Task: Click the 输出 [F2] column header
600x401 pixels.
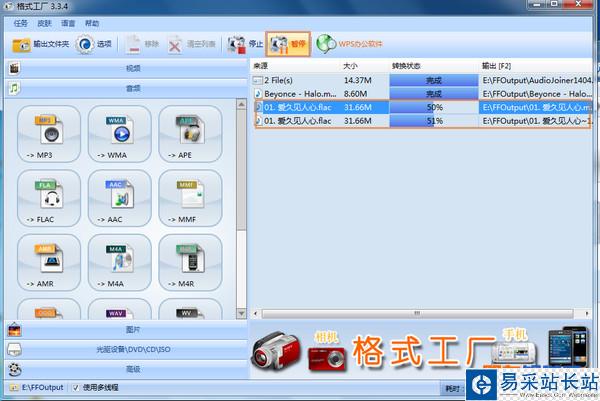Action: 536,66
